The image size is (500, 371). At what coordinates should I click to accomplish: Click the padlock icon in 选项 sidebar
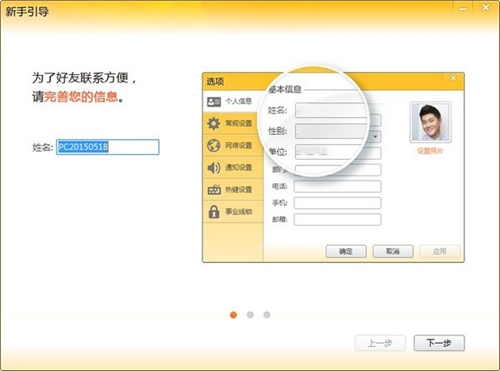tap(214, 212)
